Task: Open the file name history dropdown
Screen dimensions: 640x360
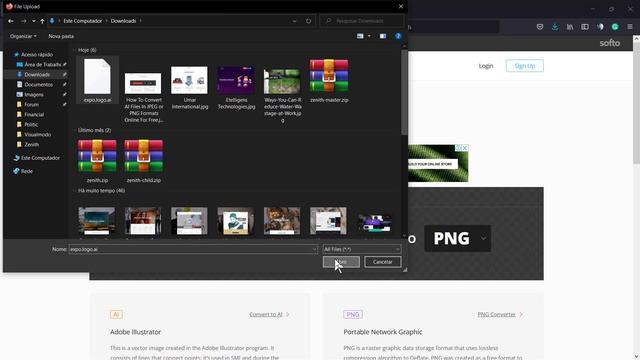Action: [x=314, y=249]
